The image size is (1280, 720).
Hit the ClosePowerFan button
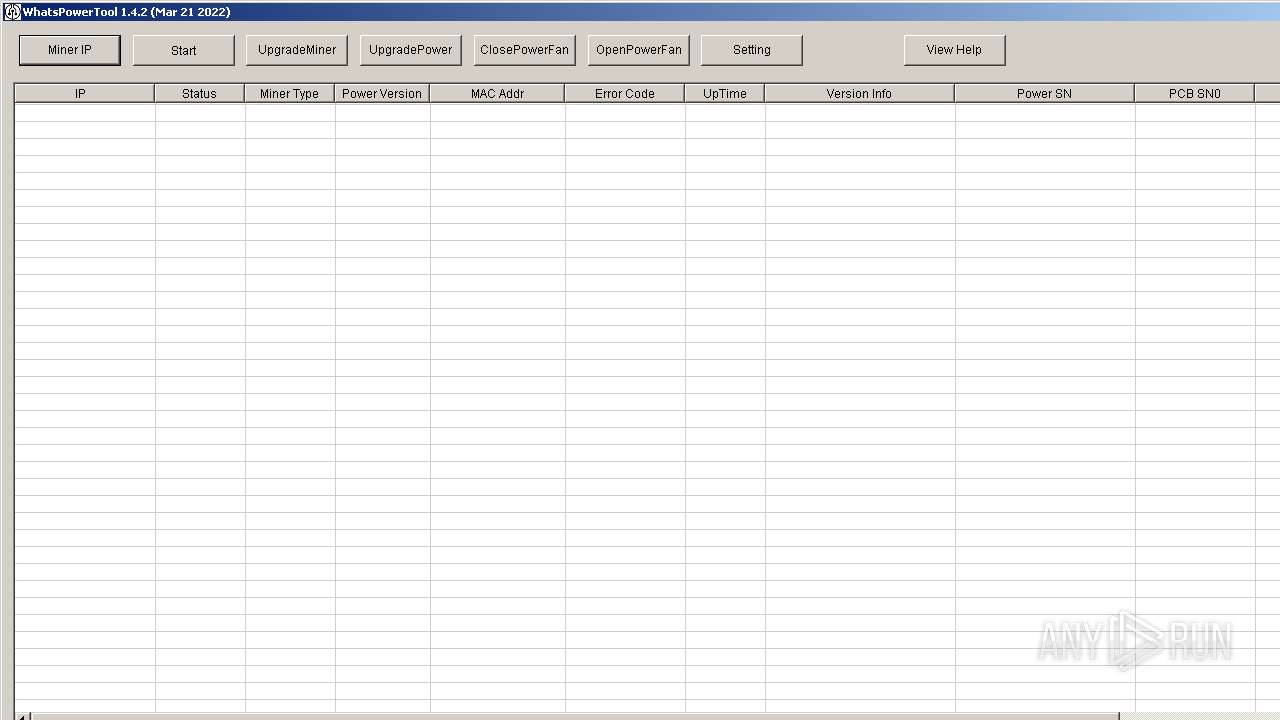click(525, 50)
